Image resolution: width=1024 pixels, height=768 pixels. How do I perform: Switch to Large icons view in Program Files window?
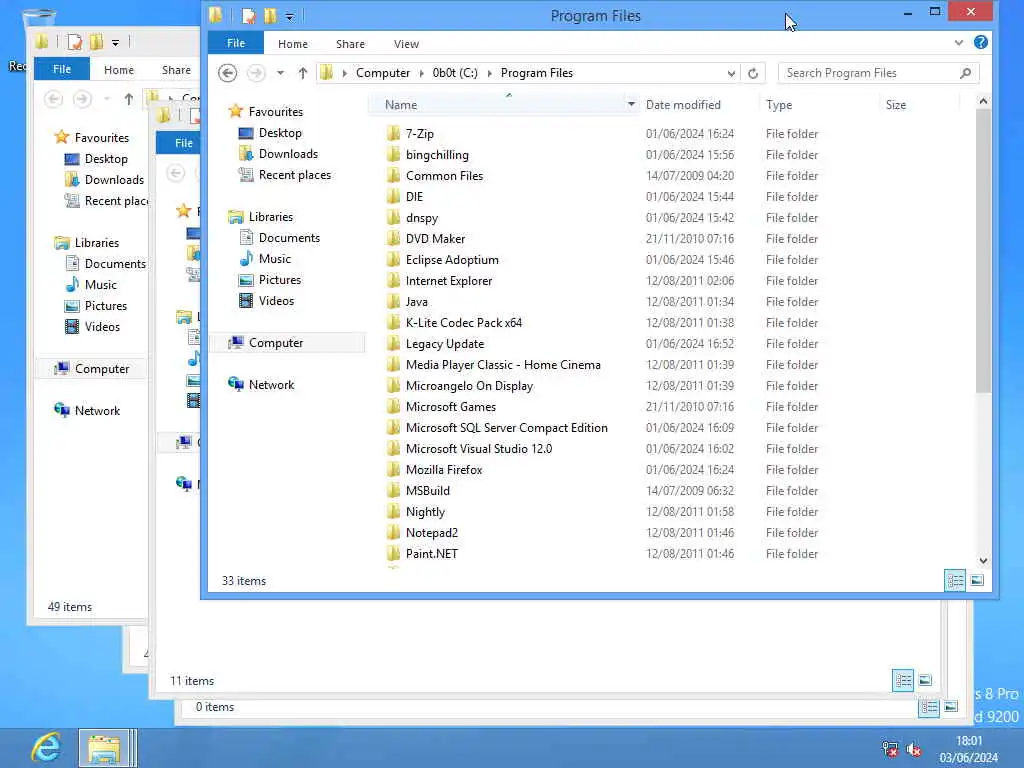tap(977, 580)
